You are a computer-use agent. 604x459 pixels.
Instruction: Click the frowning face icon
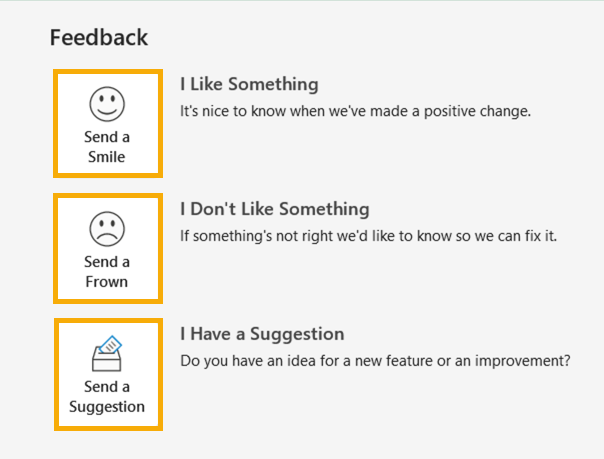107,229
